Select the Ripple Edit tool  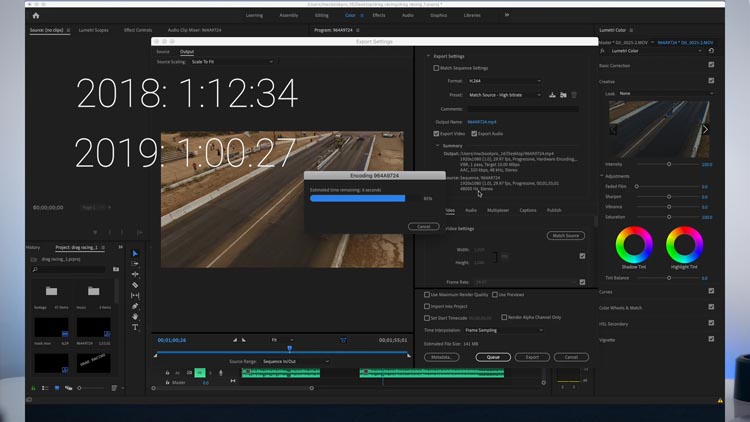[135, 274]
